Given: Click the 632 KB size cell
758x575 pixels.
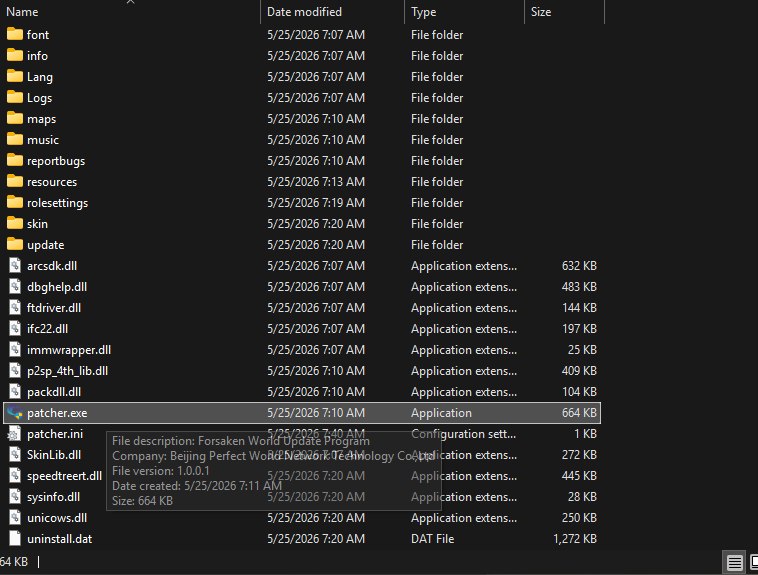Looking at the screenshot, I should pyautogui.click(x=579, y=266).
